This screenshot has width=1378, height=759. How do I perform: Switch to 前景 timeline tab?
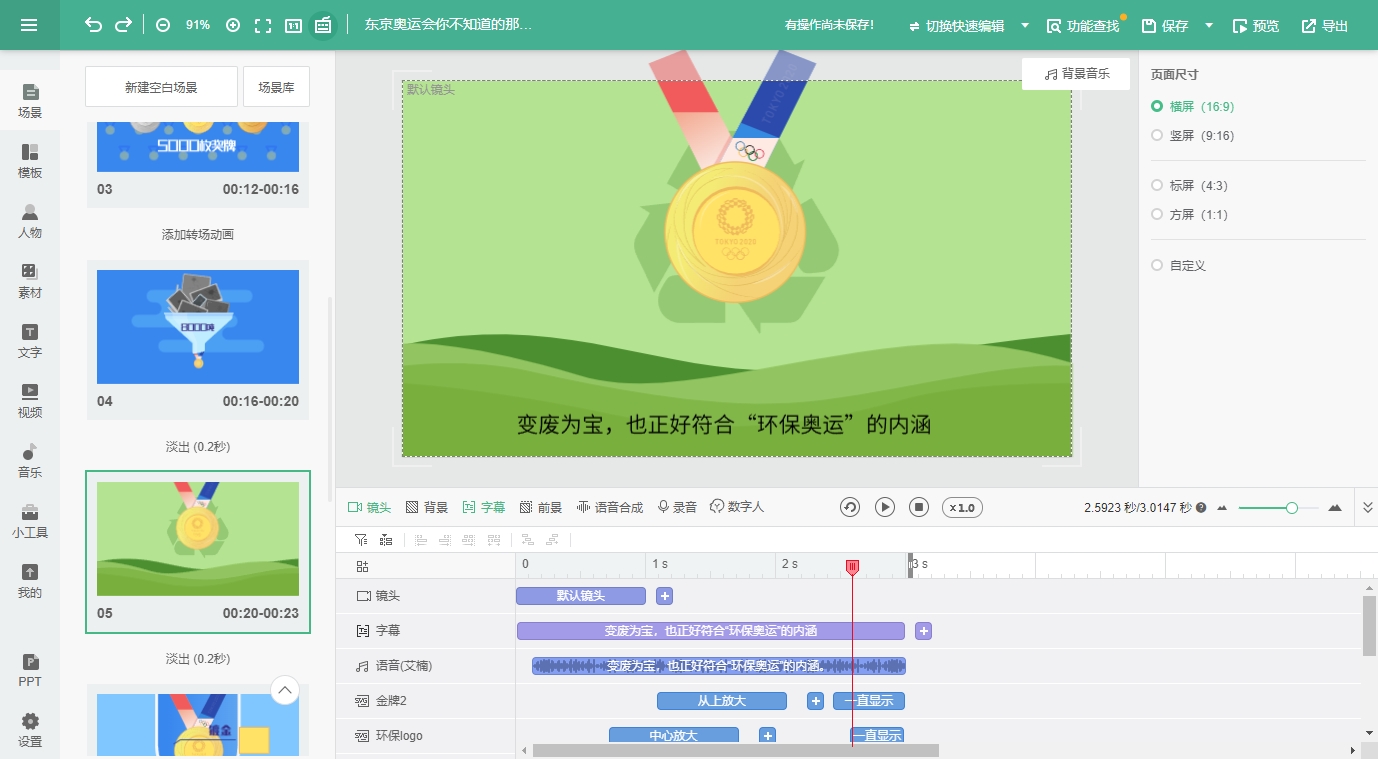(541, 507)
